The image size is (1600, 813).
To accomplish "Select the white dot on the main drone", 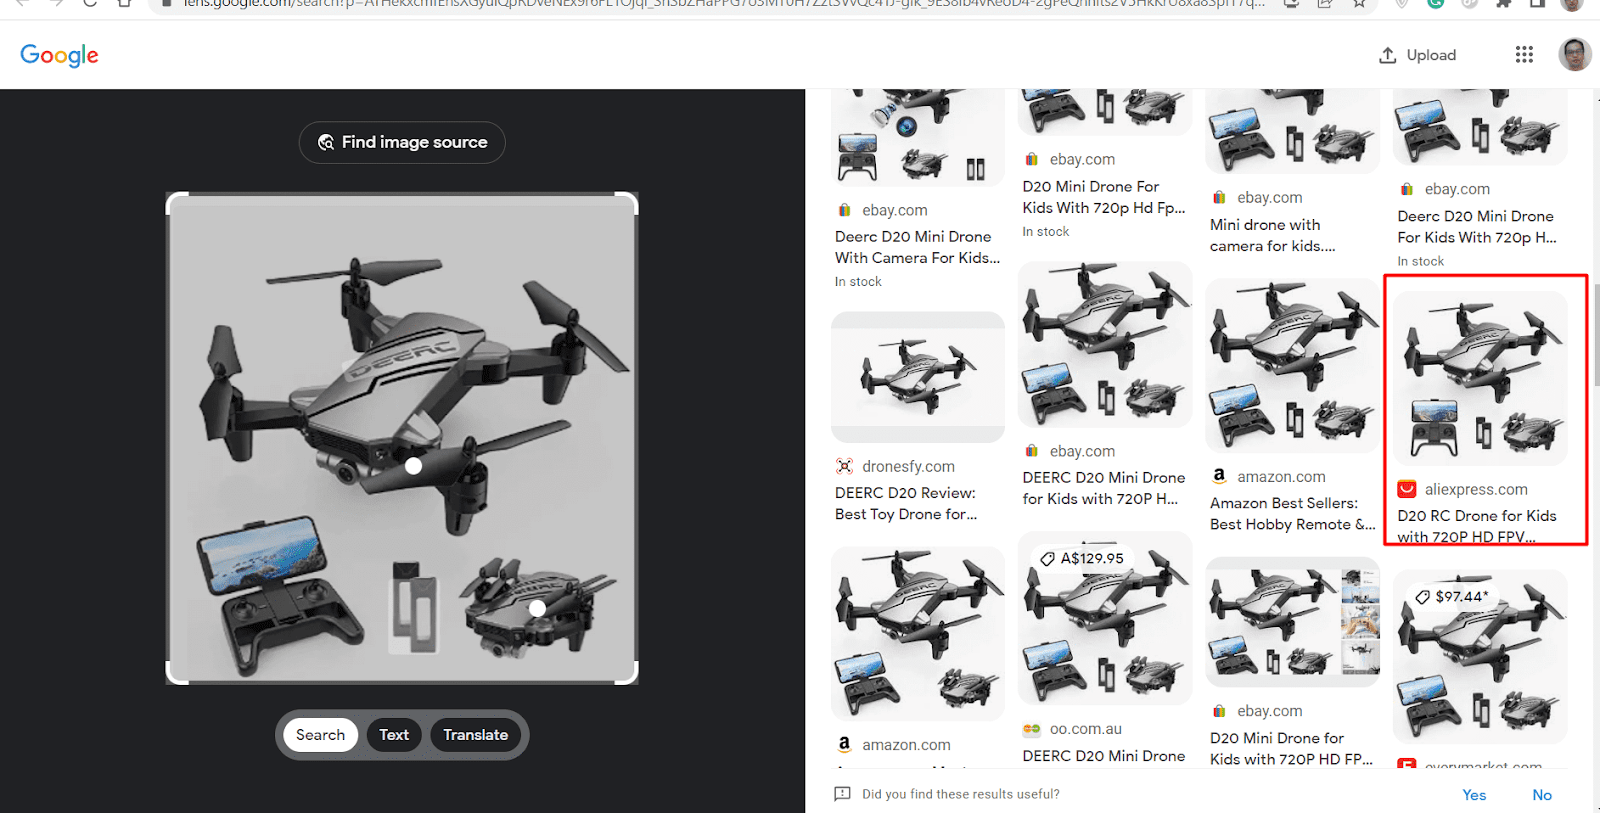I will pyautogui.click(x=413, y=465).
